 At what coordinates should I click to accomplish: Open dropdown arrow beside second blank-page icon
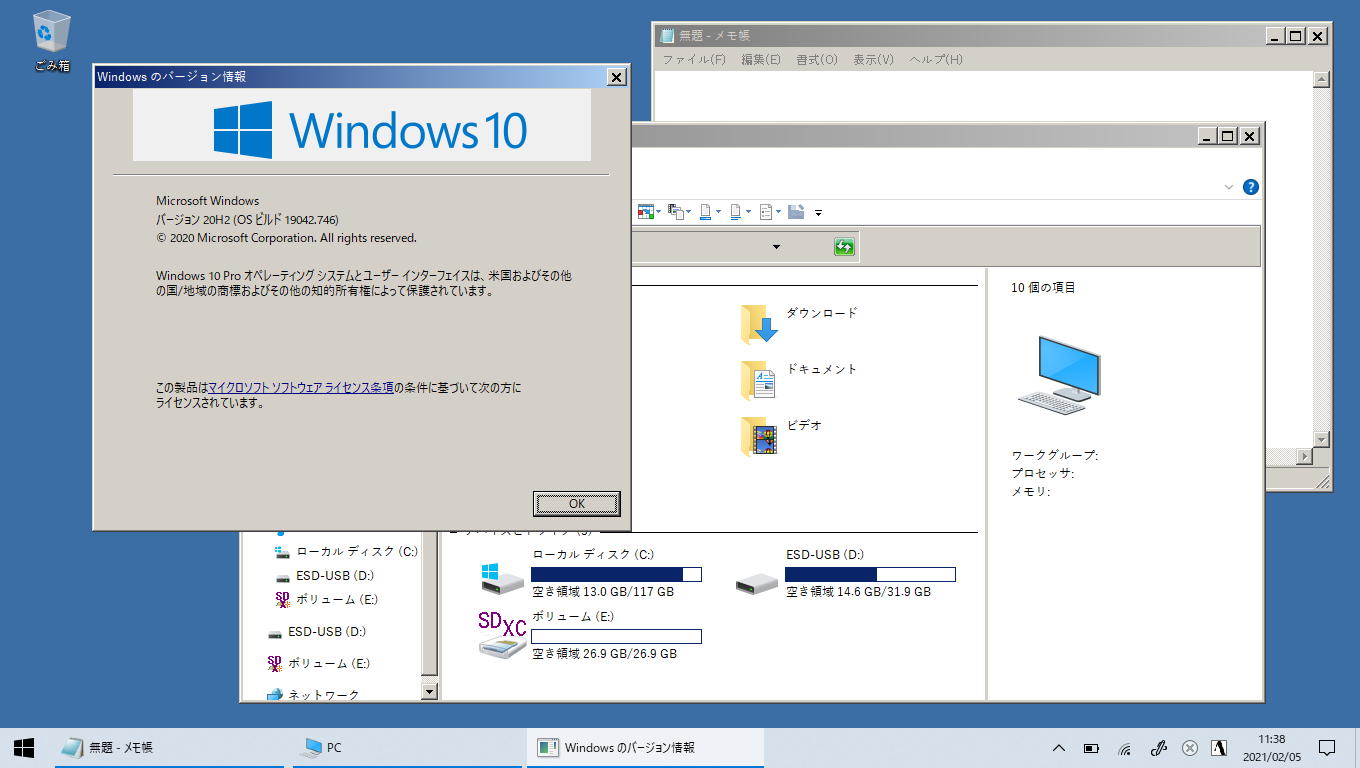pos(748,212)
